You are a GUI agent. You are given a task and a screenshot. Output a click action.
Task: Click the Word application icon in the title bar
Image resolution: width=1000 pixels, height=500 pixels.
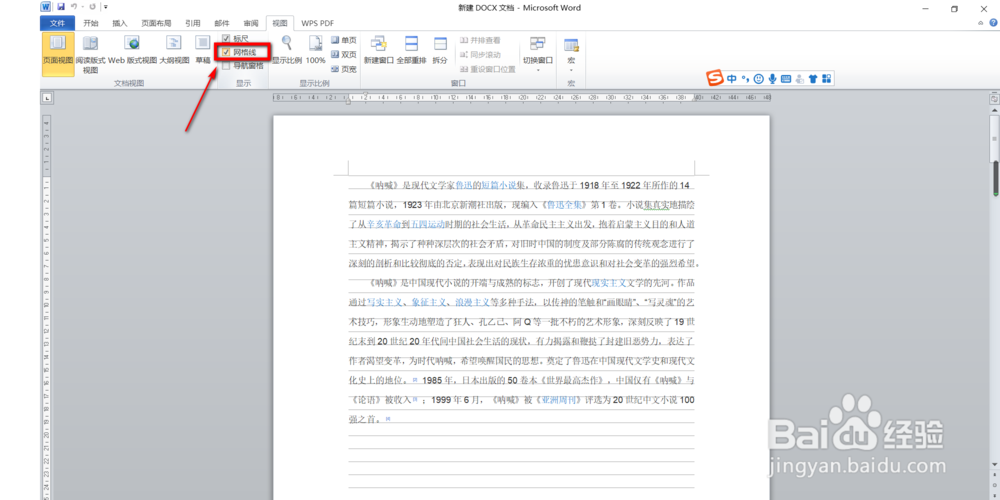[46, 7]
